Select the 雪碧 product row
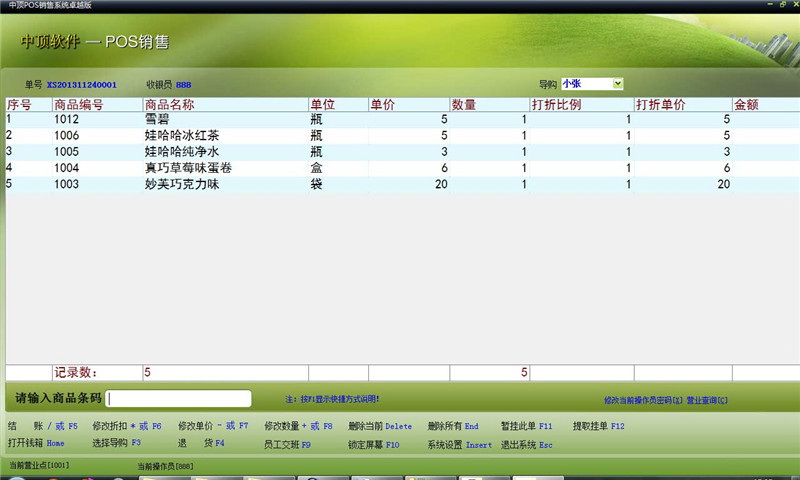The width and height of the screenshot is (800, 480). pyautogui.click(x=403, y=119)
